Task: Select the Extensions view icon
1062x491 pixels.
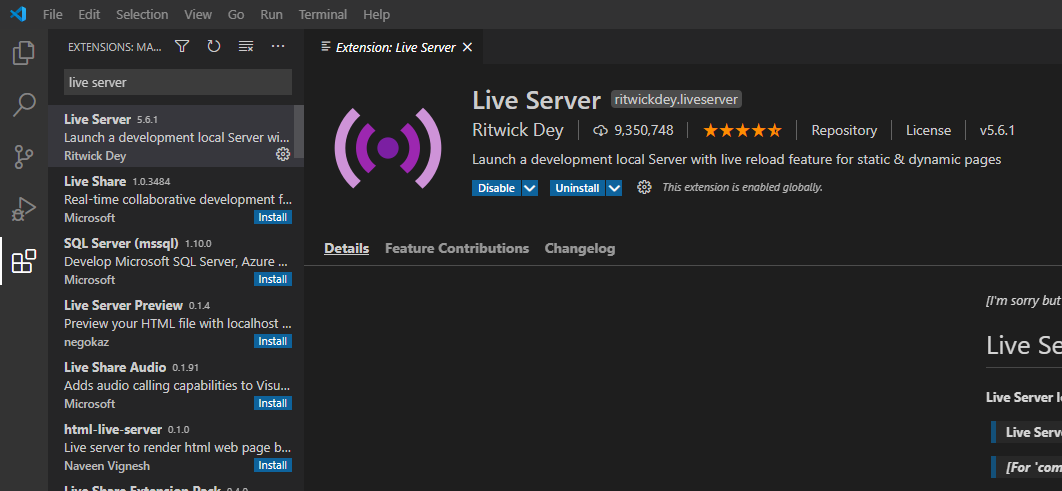Action: 24,261
